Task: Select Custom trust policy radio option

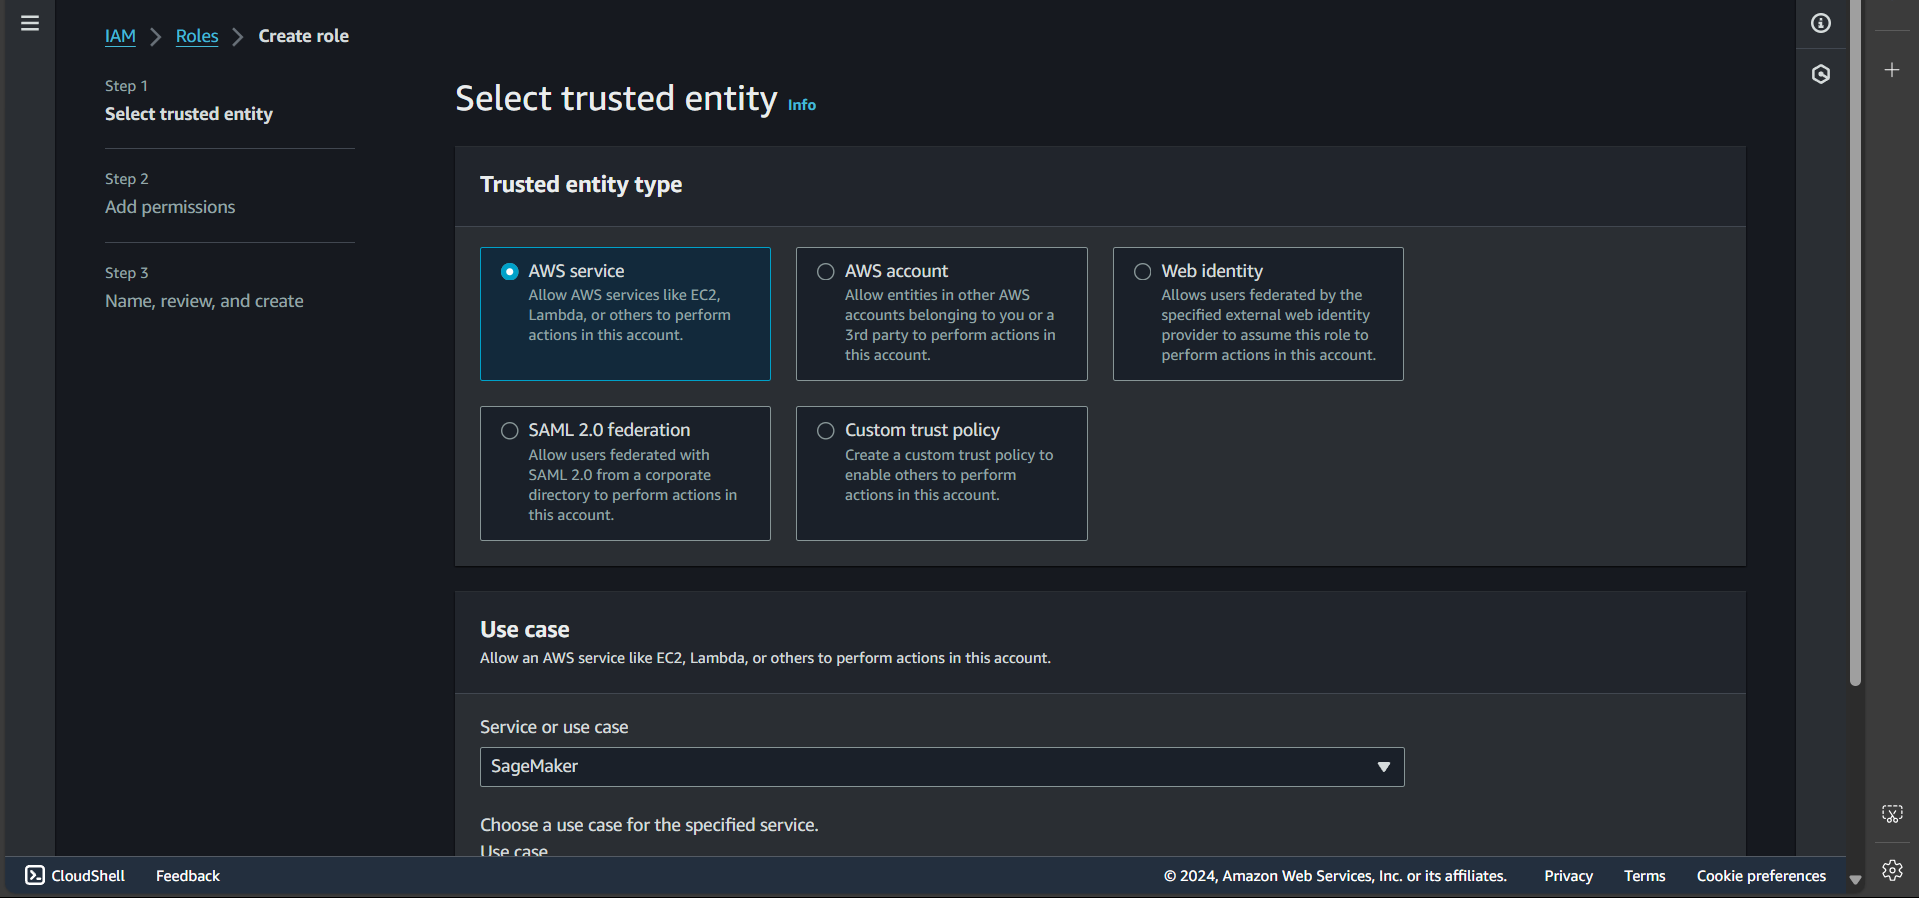Action: pyautogui.click(x=826, y=431)
